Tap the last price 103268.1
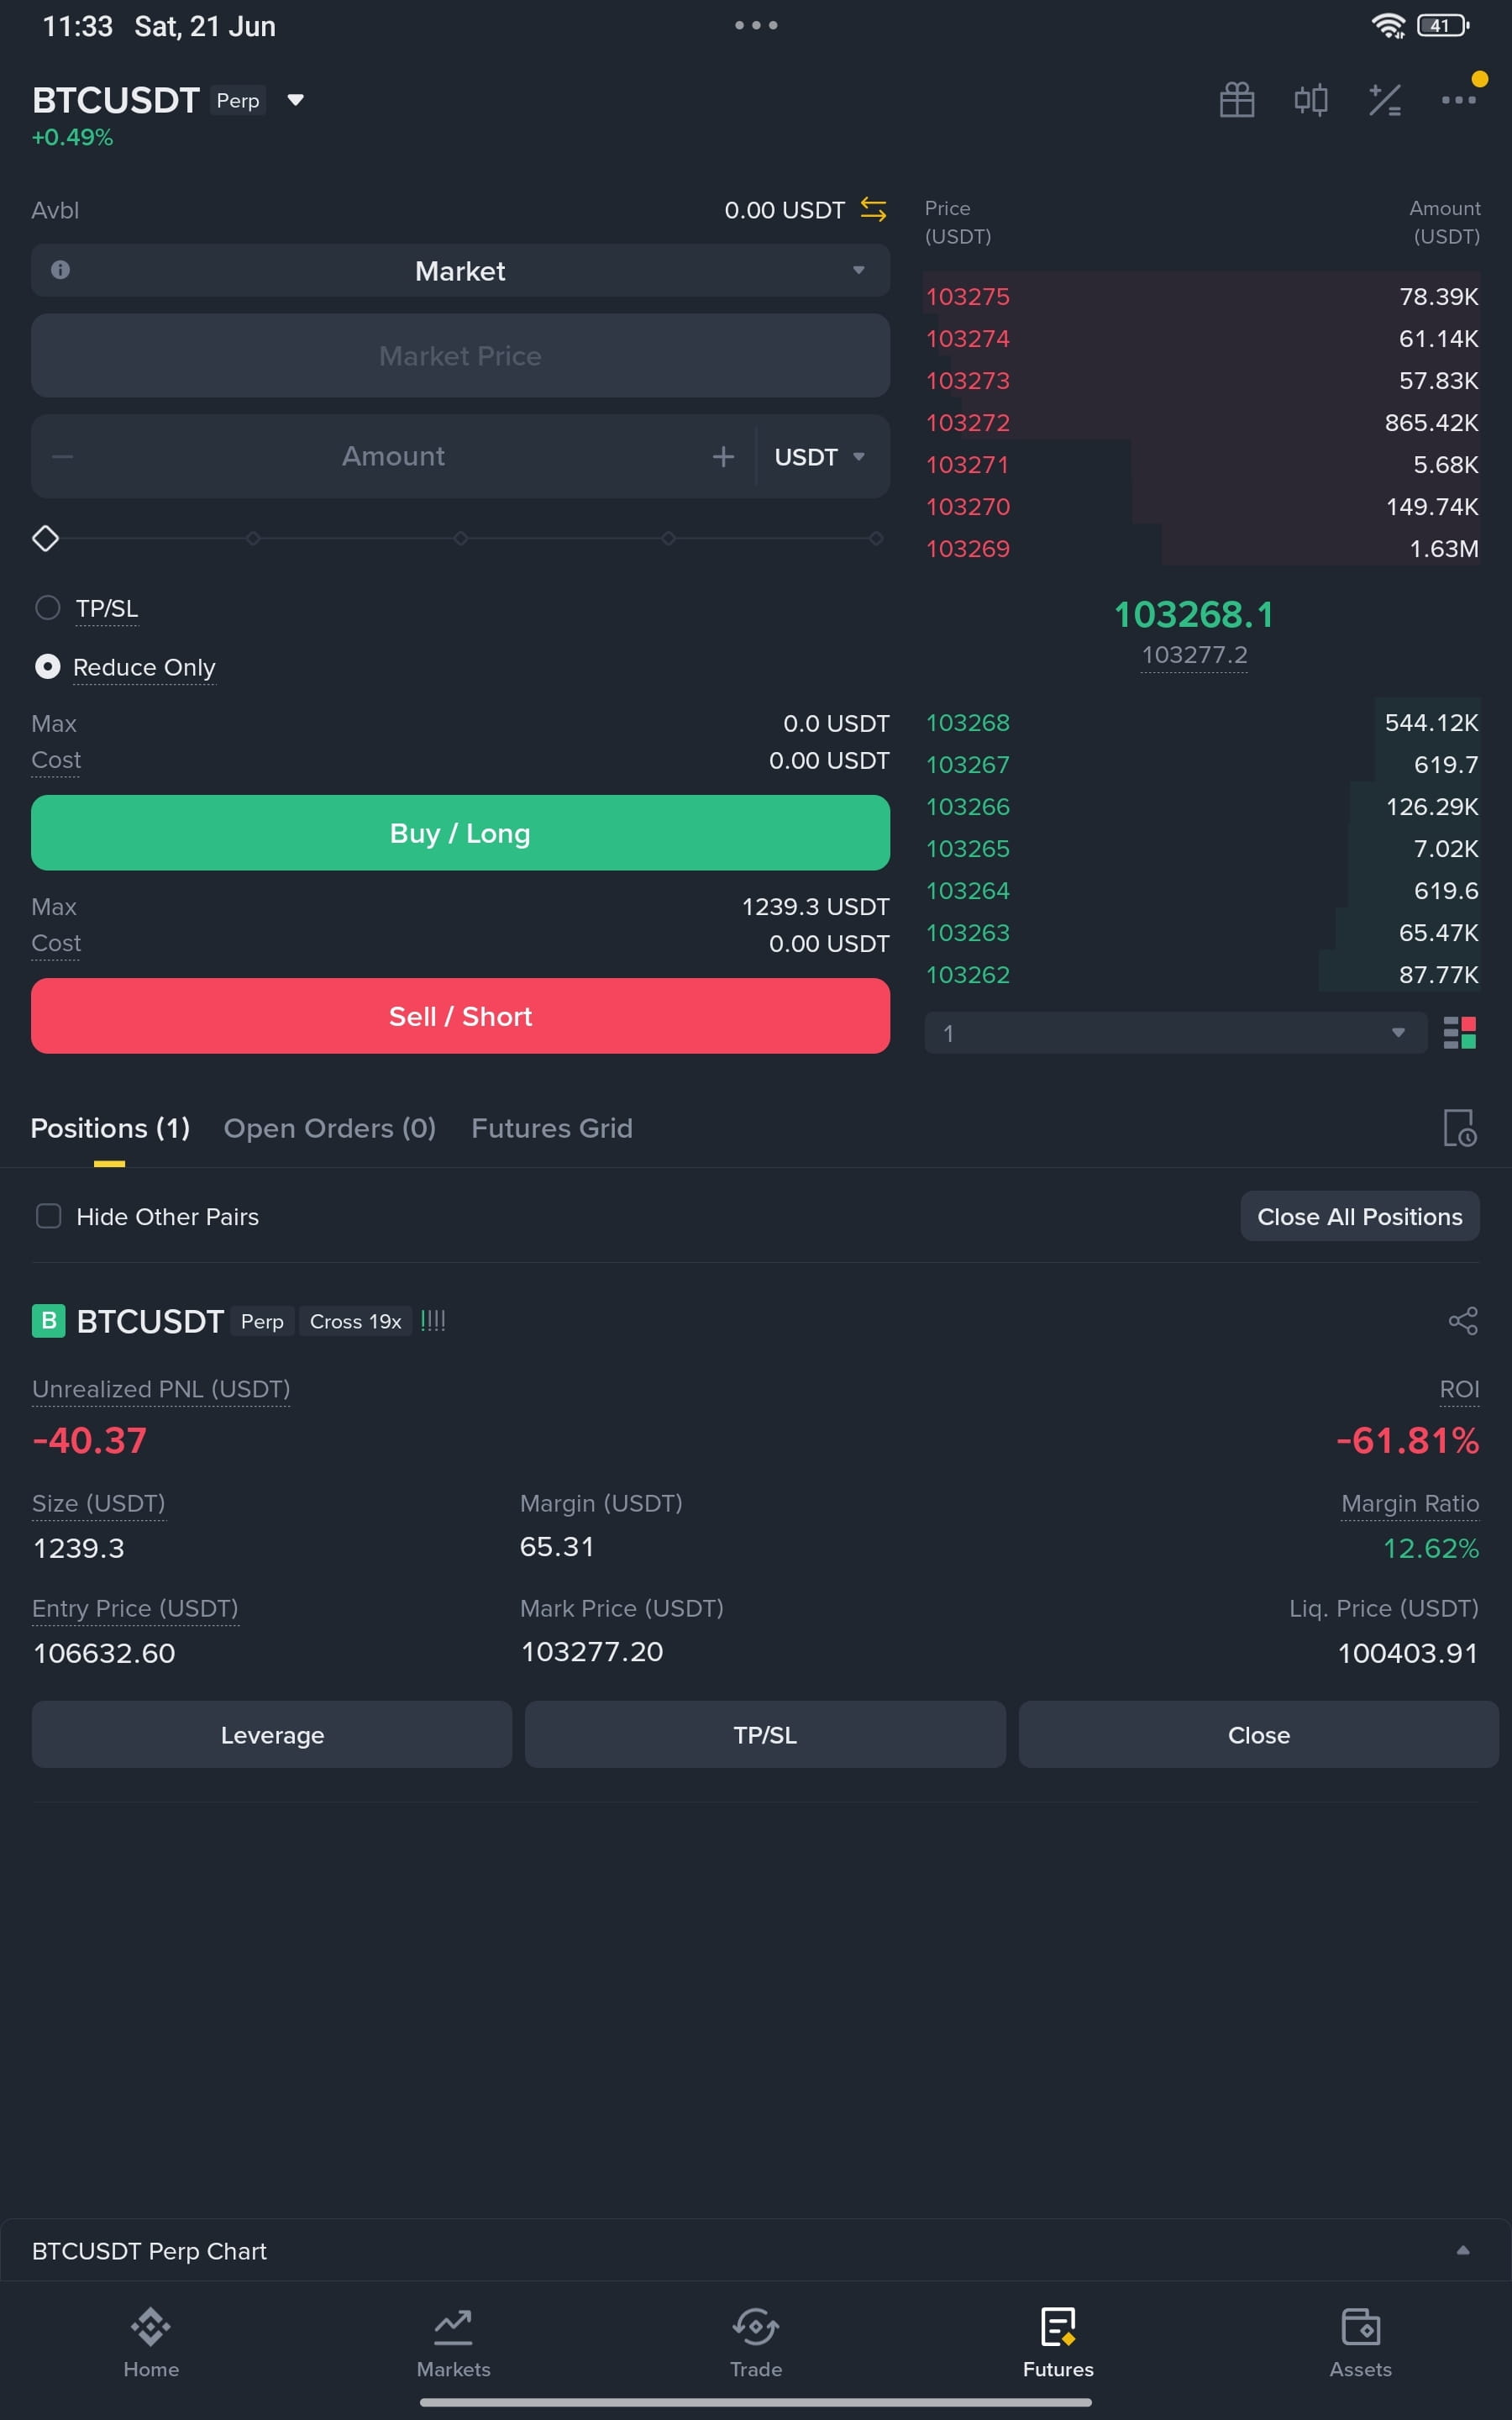 [1194, 614]
